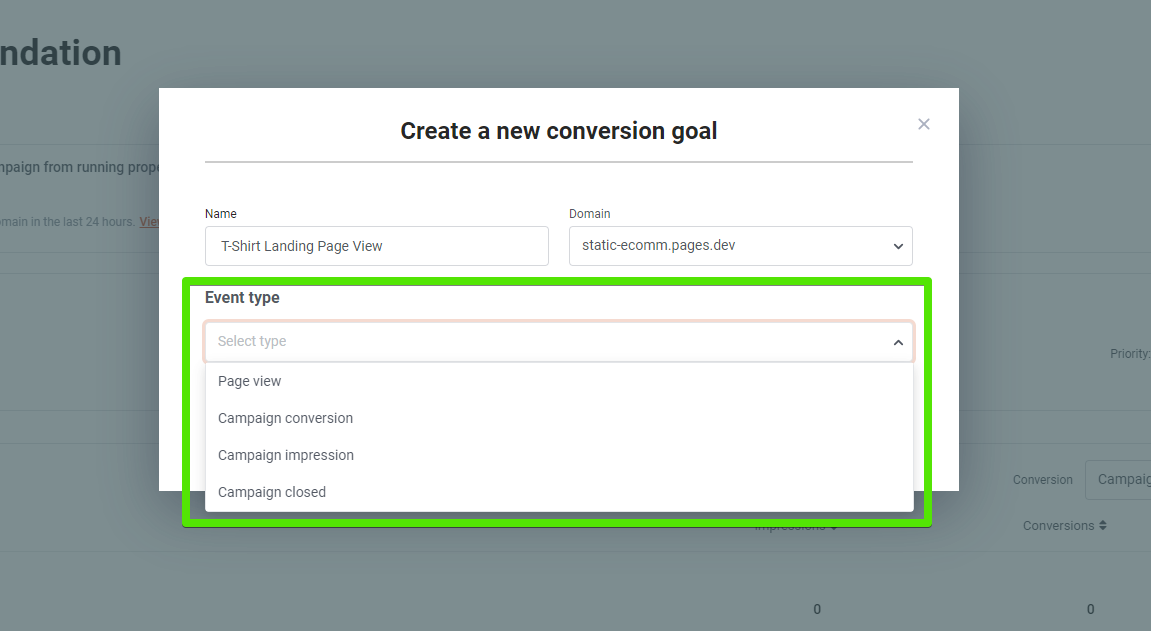Collapse the Event type dropdown
The width and height of the screenshot is (1151, 631).
(x=559, y=341)
